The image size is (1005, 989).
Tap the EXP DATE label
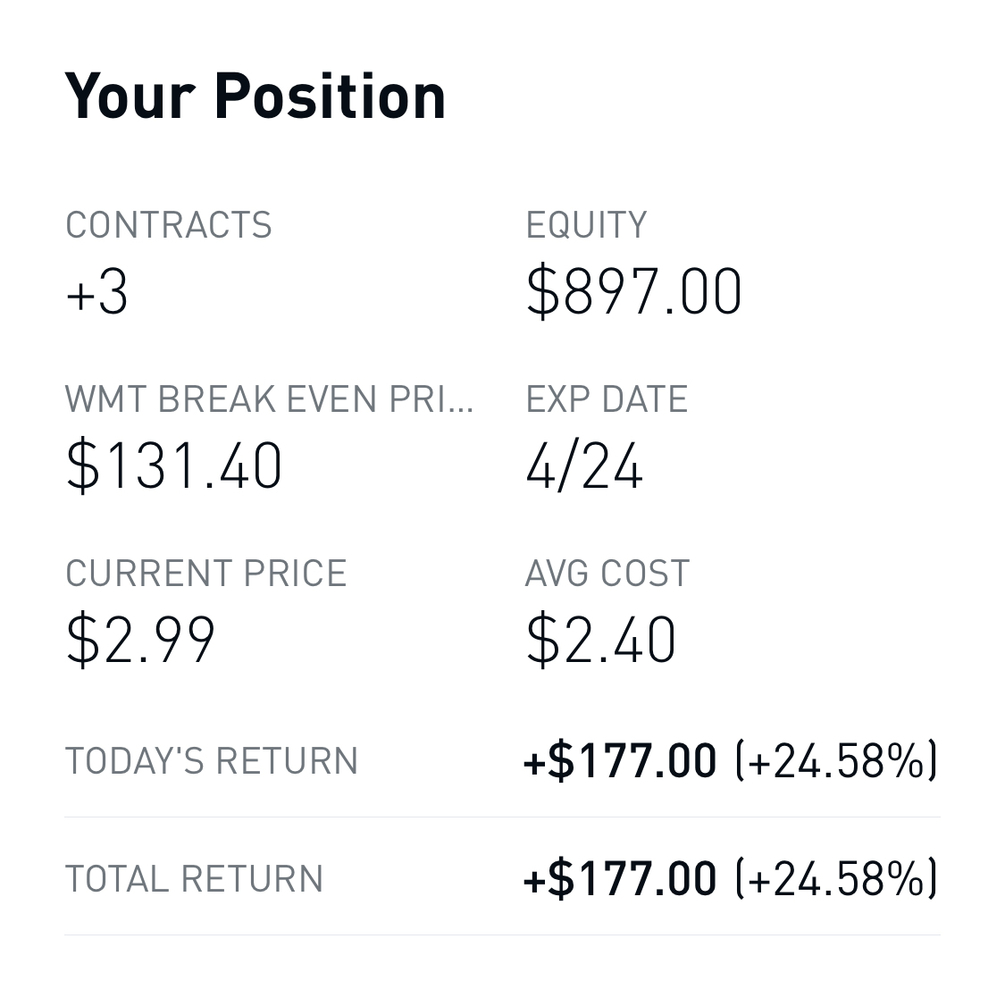tap(607, 400)
